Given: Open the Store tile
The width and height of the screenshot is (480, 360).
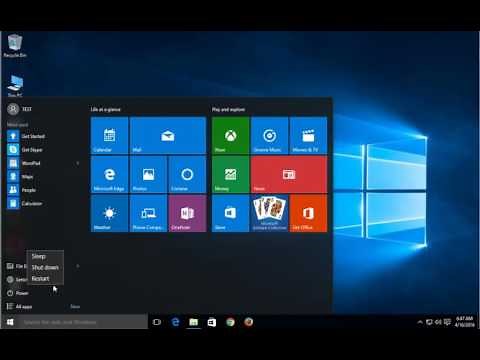Looking at the screenshot, I should coord(230,213).
